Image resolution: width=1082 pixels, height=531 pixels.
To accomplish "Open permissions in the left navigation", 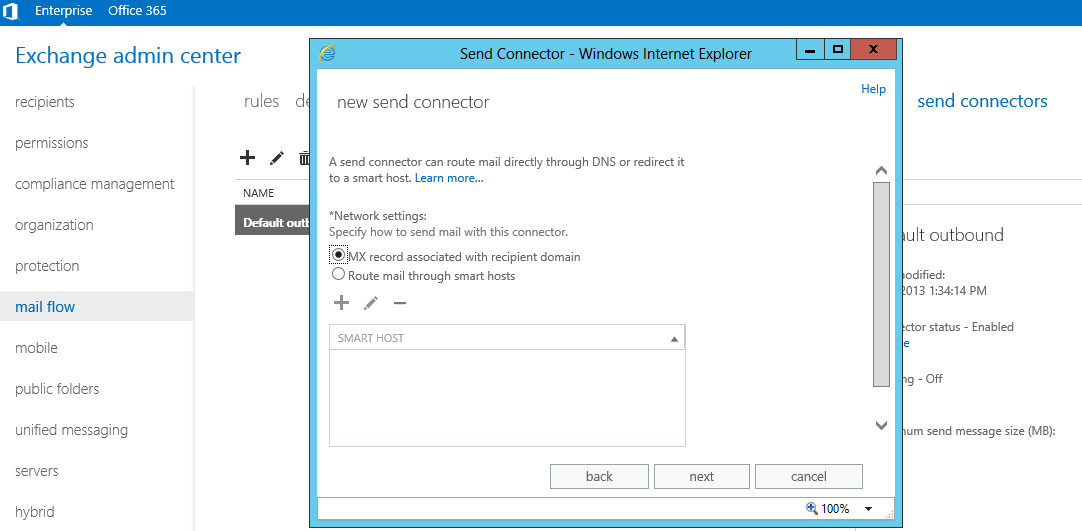I will (52, 143).
